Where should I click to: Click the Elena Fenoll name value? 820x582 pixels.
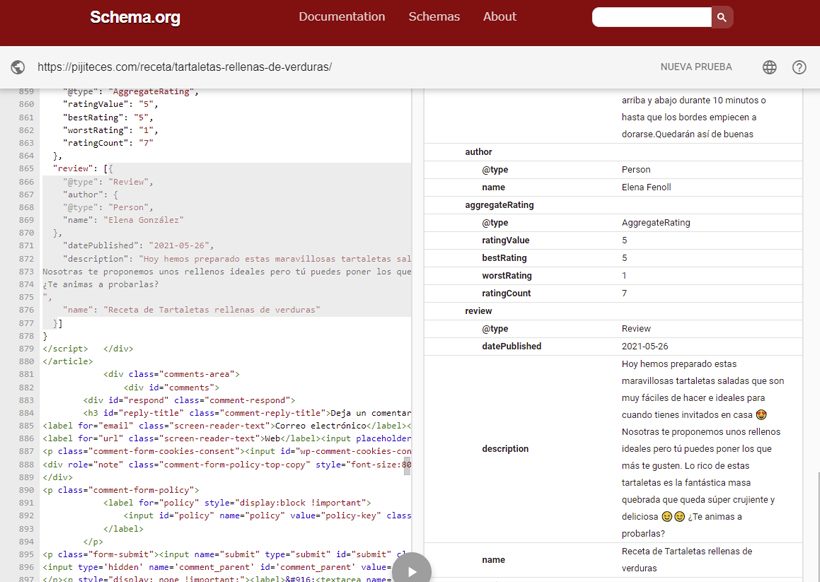point(646,187)
